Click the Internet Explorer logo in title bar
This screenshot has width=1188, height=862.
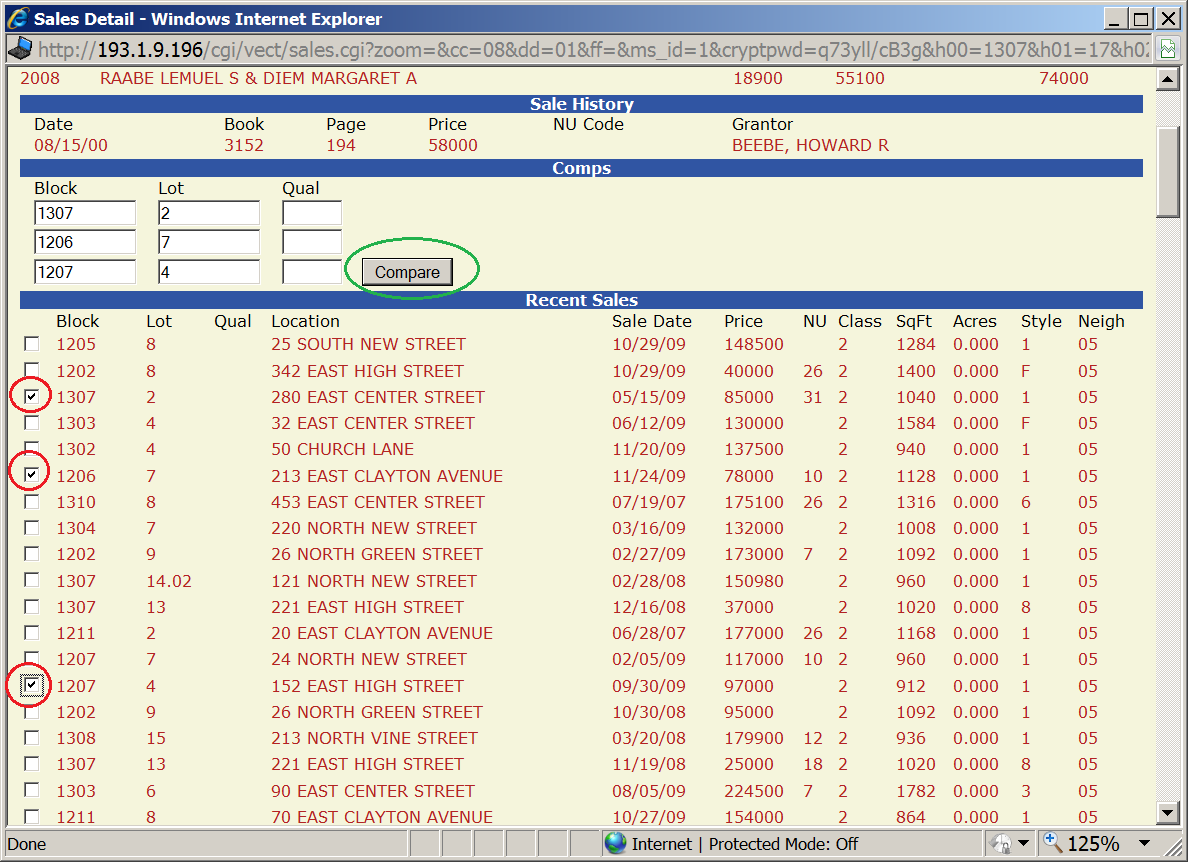[18, 18]
